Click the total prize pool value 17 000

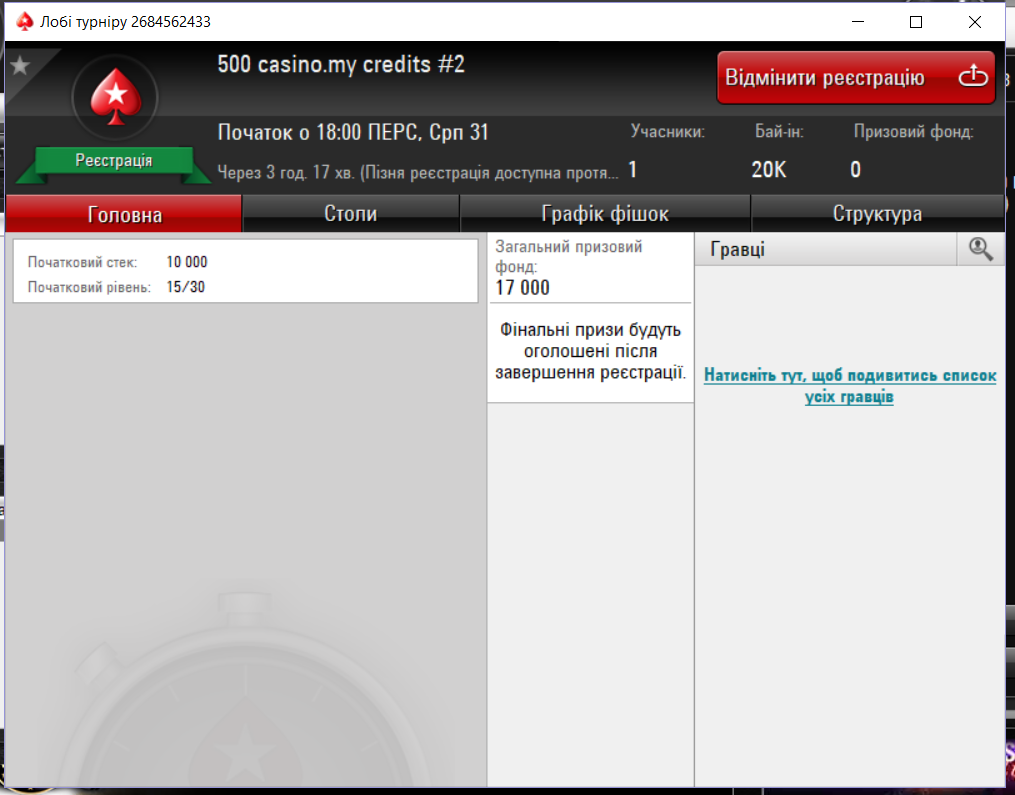click(522, 287)
